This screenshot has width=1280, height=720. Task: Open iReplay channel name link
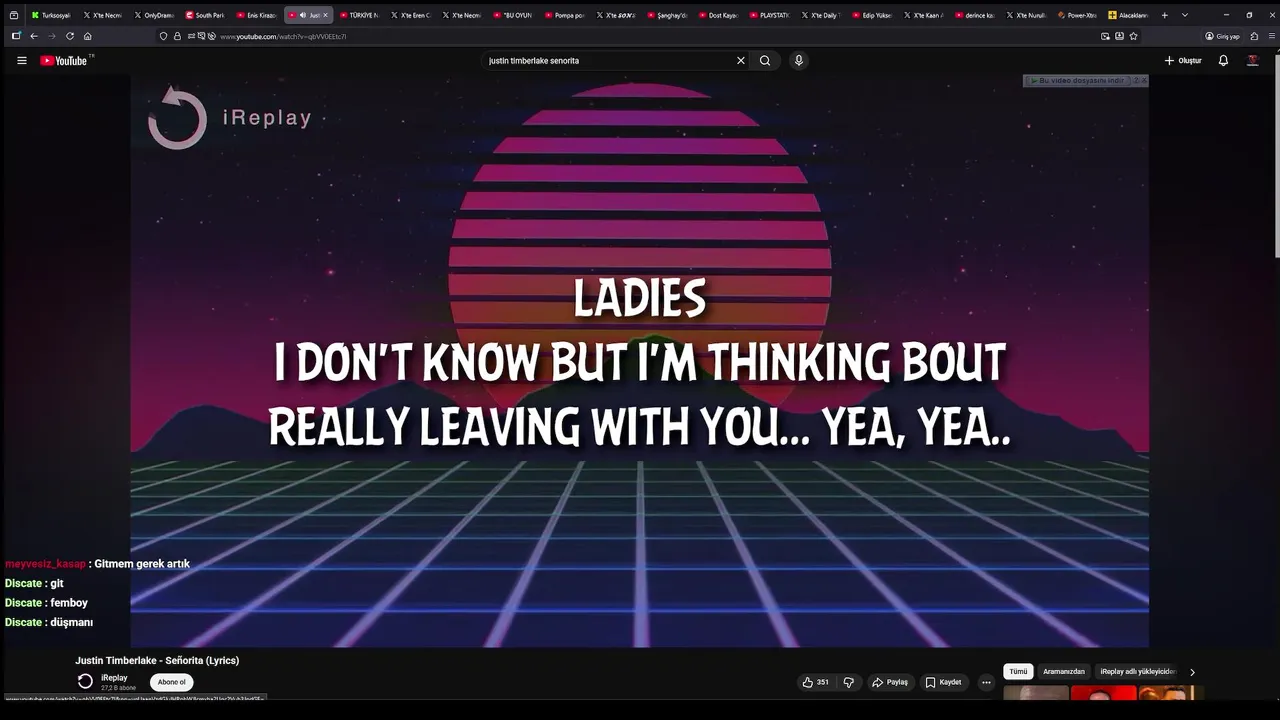[x=114, y=678]
